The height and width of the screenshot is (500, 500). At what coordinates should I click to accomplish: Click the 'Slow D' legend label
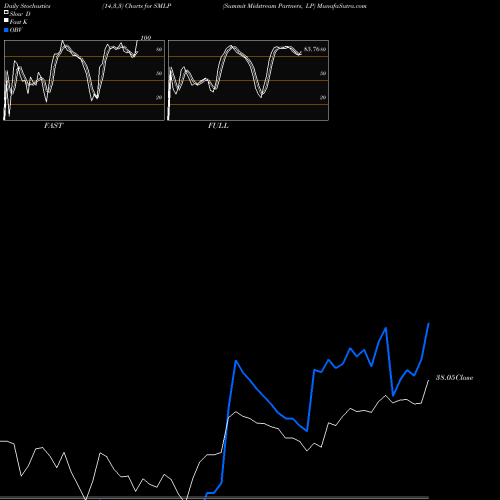(20, 14)
